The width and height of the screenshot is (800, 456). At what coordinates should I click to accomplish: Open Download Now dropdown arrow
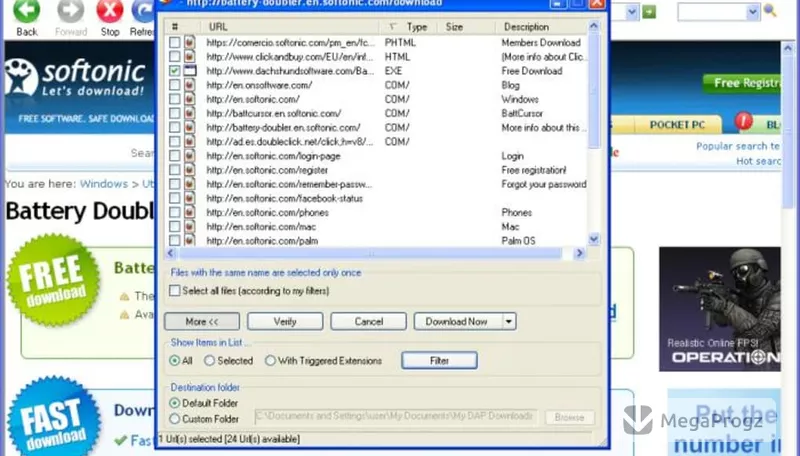[509, 321]
